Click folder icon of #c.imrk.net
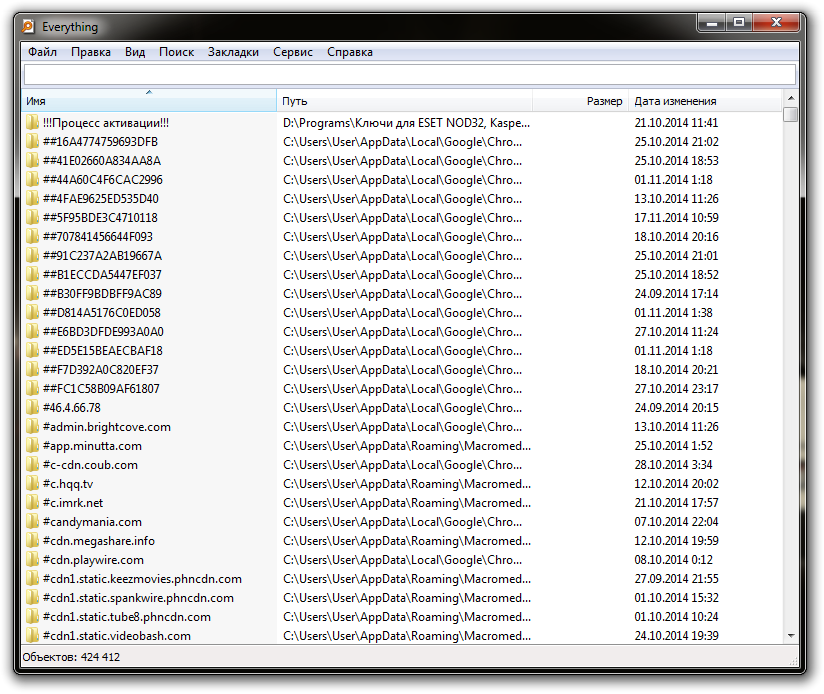The width and height of the screenshot is (824, 694). 33,503
